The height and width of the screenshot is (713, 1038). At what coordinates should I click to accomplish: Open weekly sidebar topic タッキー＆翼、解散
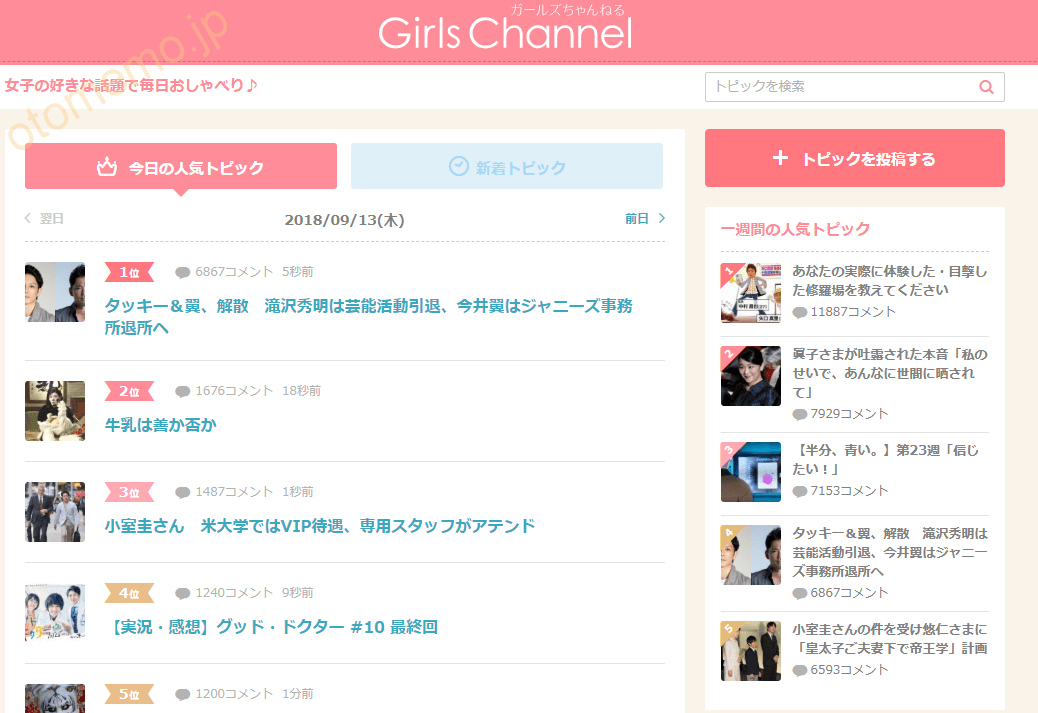click(x=890, y=552)
